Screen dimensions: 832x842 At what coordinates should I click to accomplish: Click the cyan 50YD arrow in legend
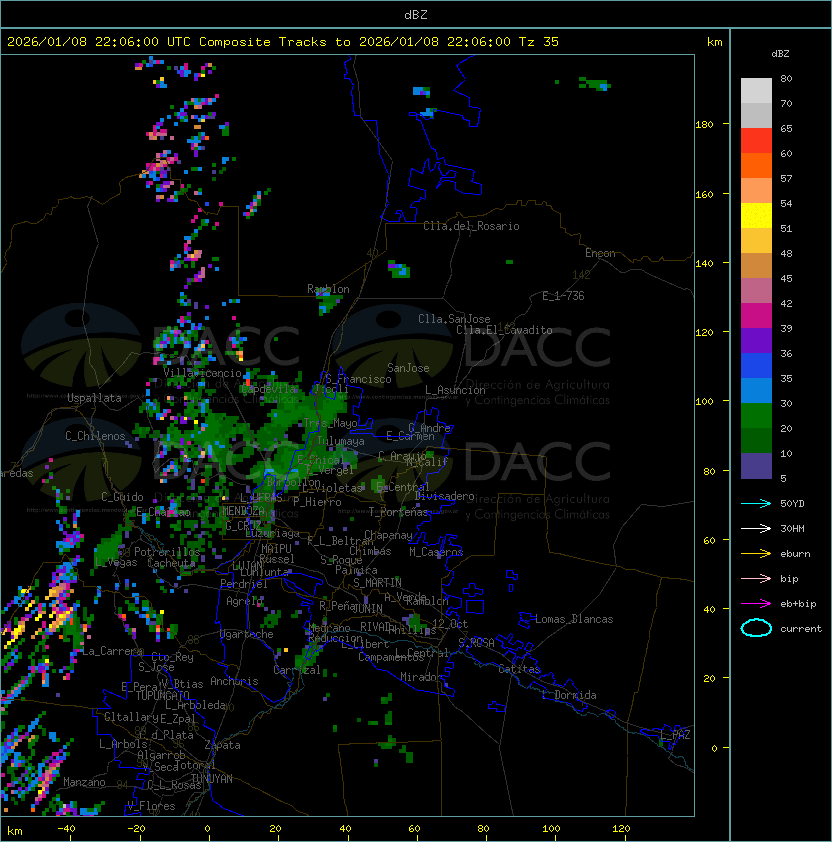coord(756,503)
